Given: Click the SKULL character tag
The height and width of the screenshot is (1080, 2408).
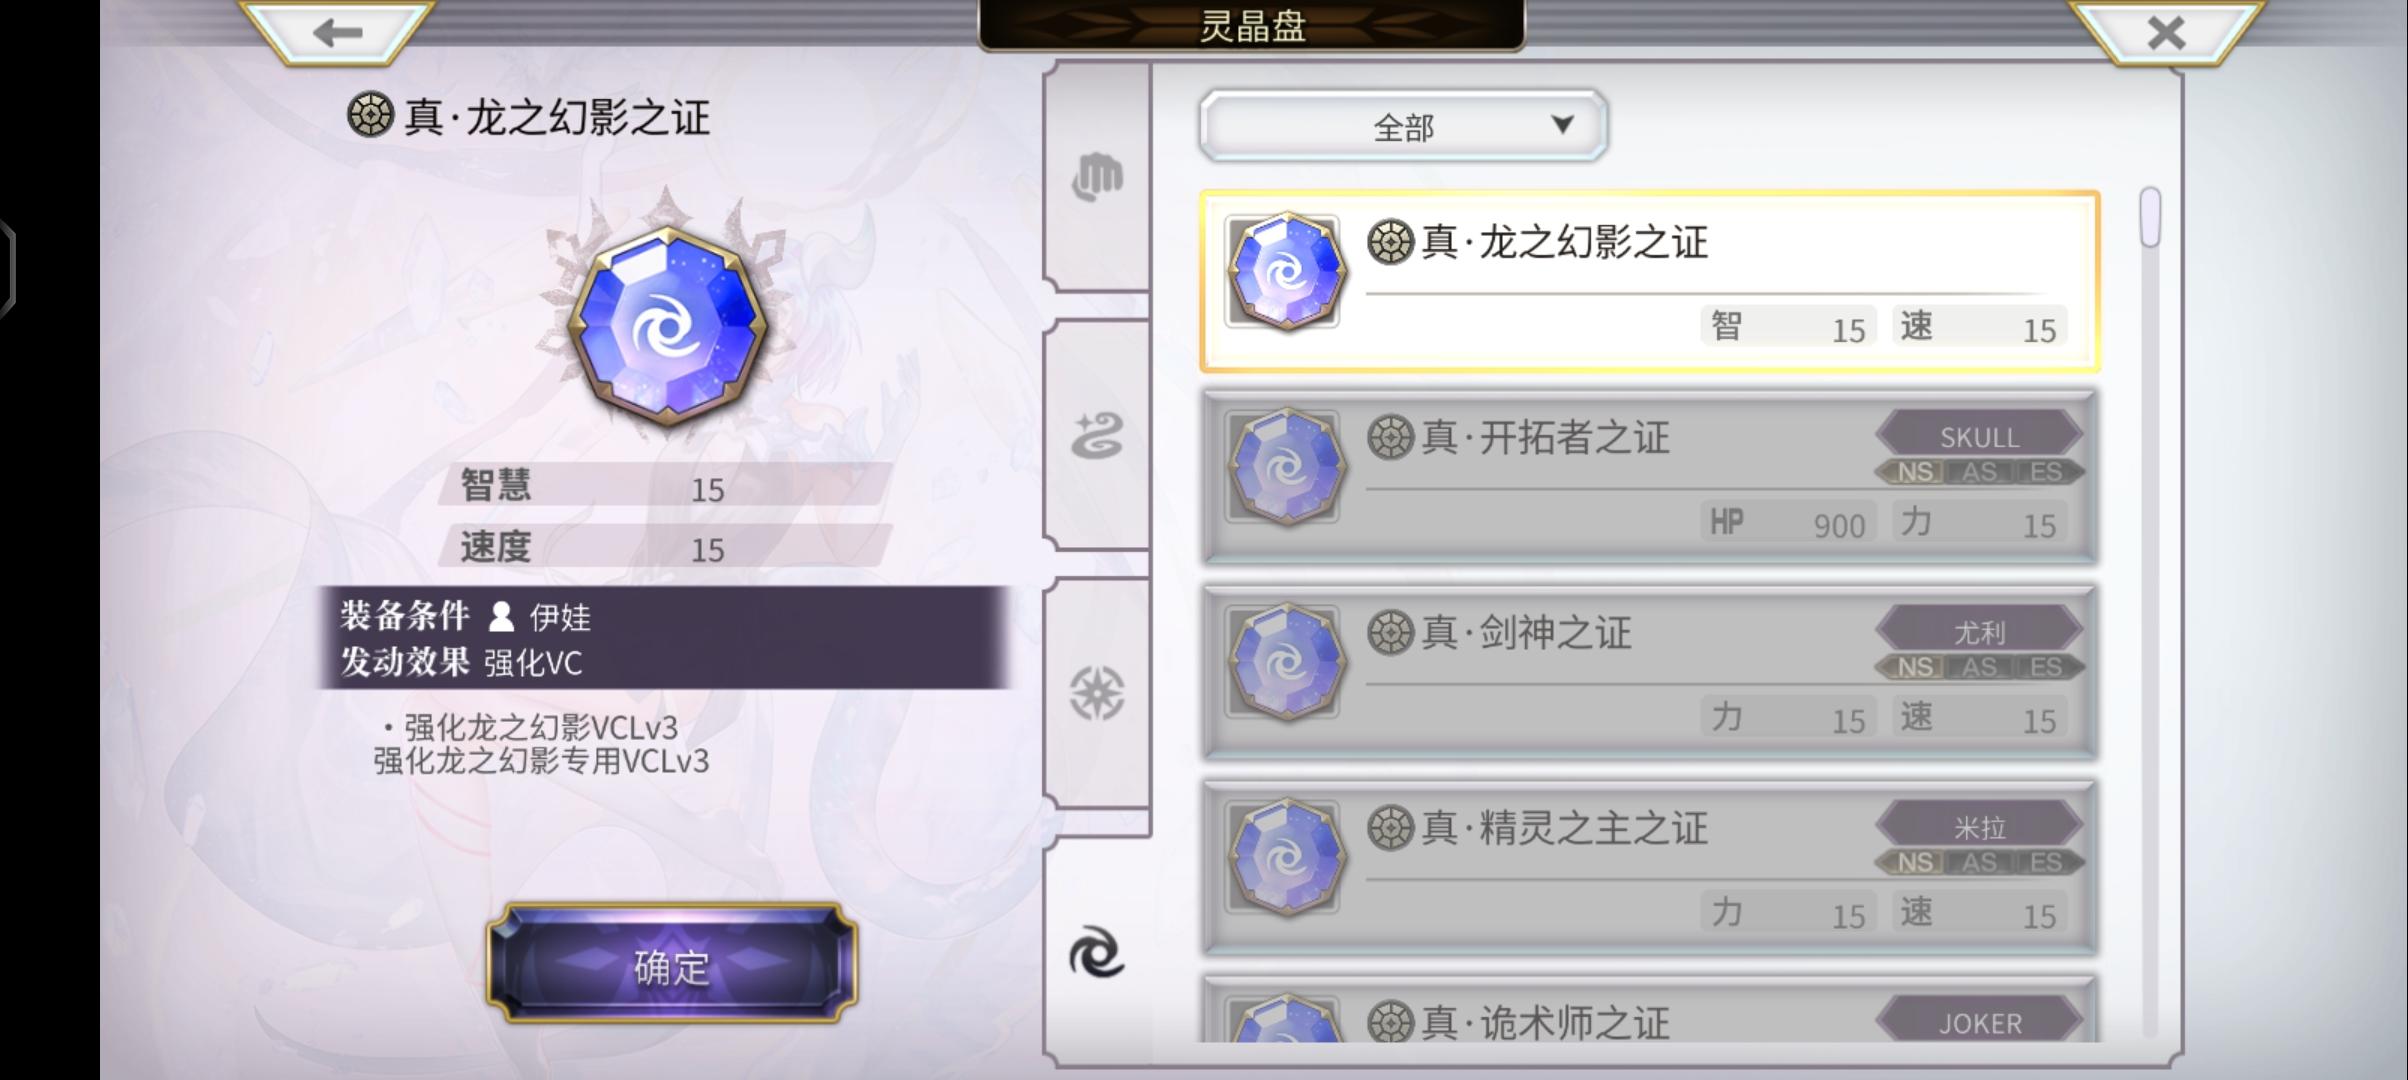Looking at the screenshot, I should [1980, 437].
